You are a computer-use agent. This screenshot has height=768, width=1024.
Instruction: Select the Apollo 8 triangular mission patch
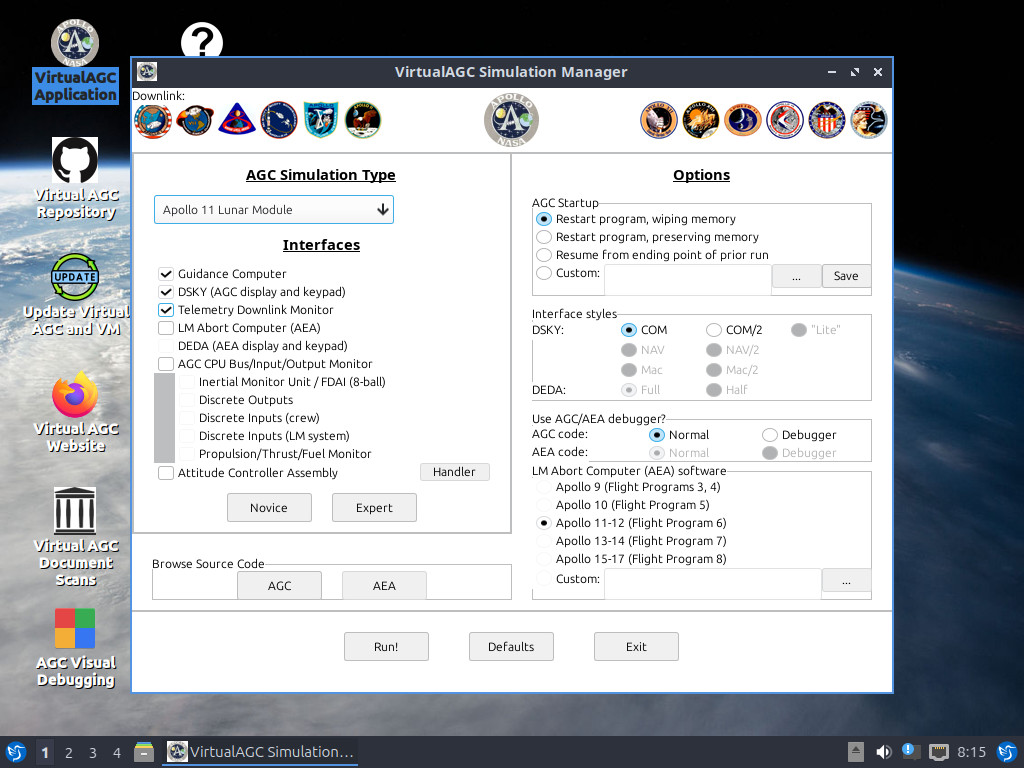pyautogui.click(x=237, y=120)
